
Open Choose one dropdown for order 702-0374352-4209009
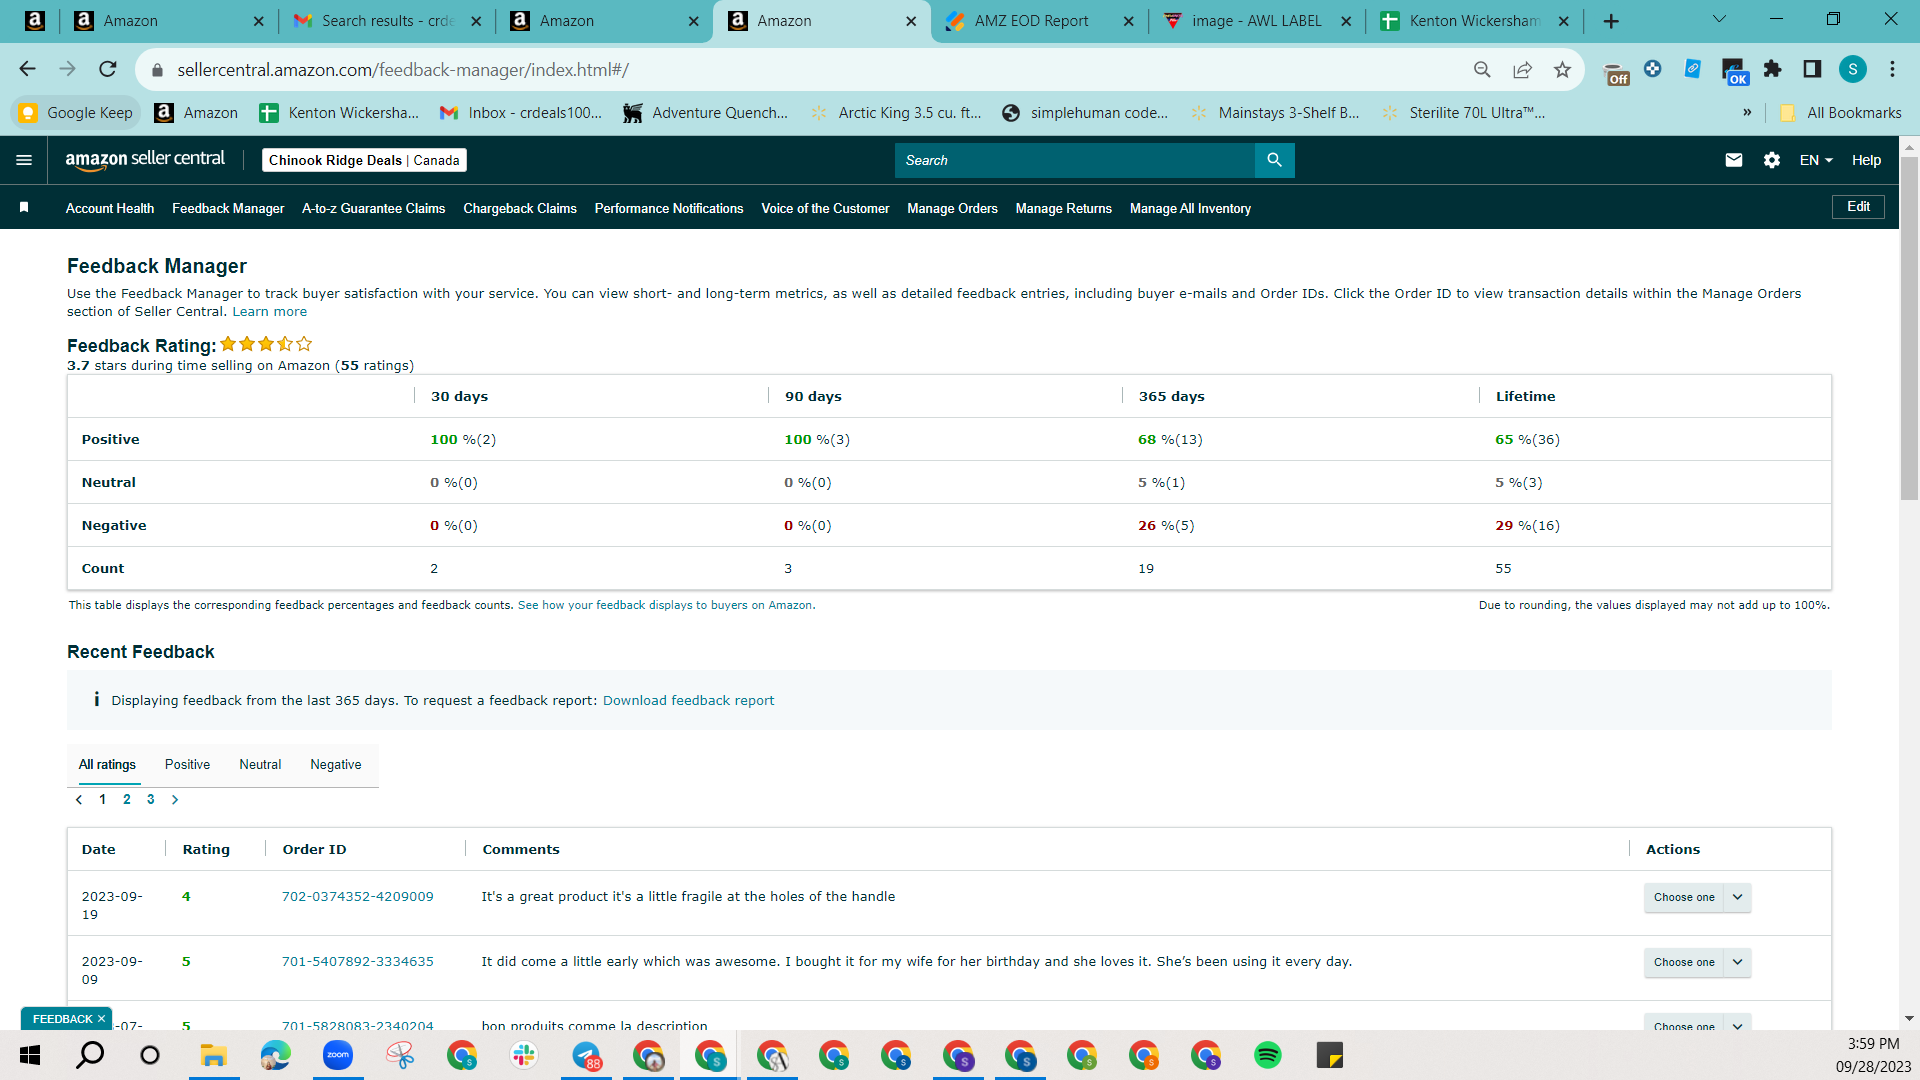click(1697, 897)
